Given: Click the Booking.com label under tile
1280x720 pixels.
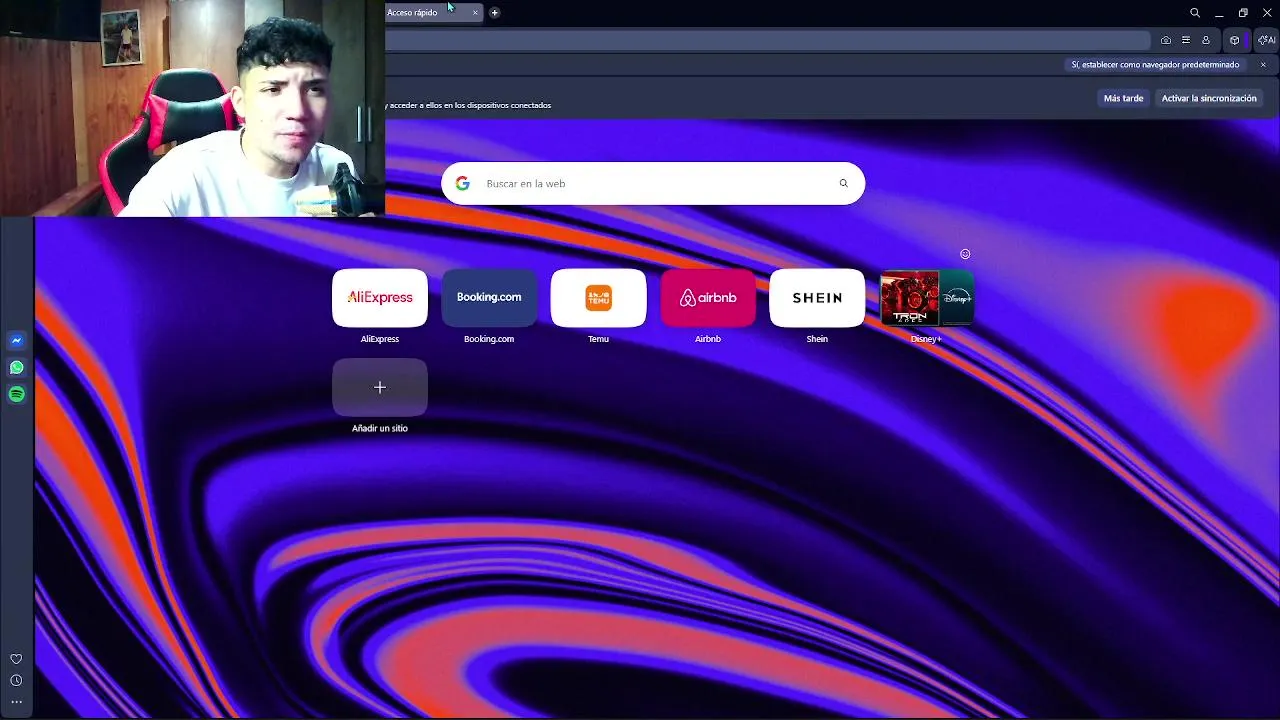Looking at the screenshot, I should click(x=489, y=339).
